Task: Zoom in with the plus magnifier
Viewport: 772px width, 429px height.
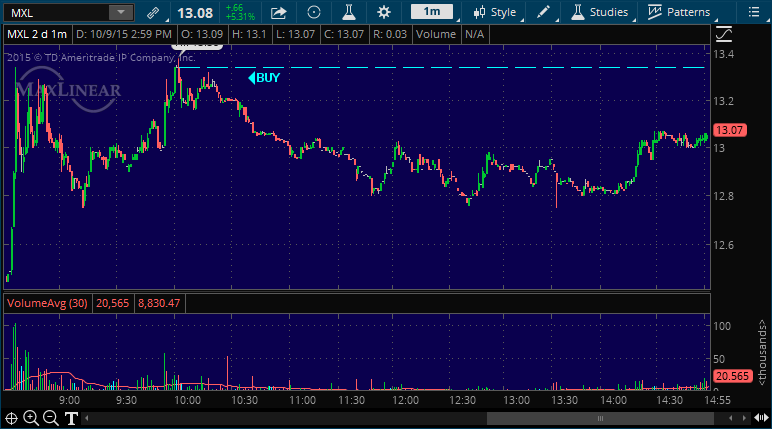Action: point(32,418)
